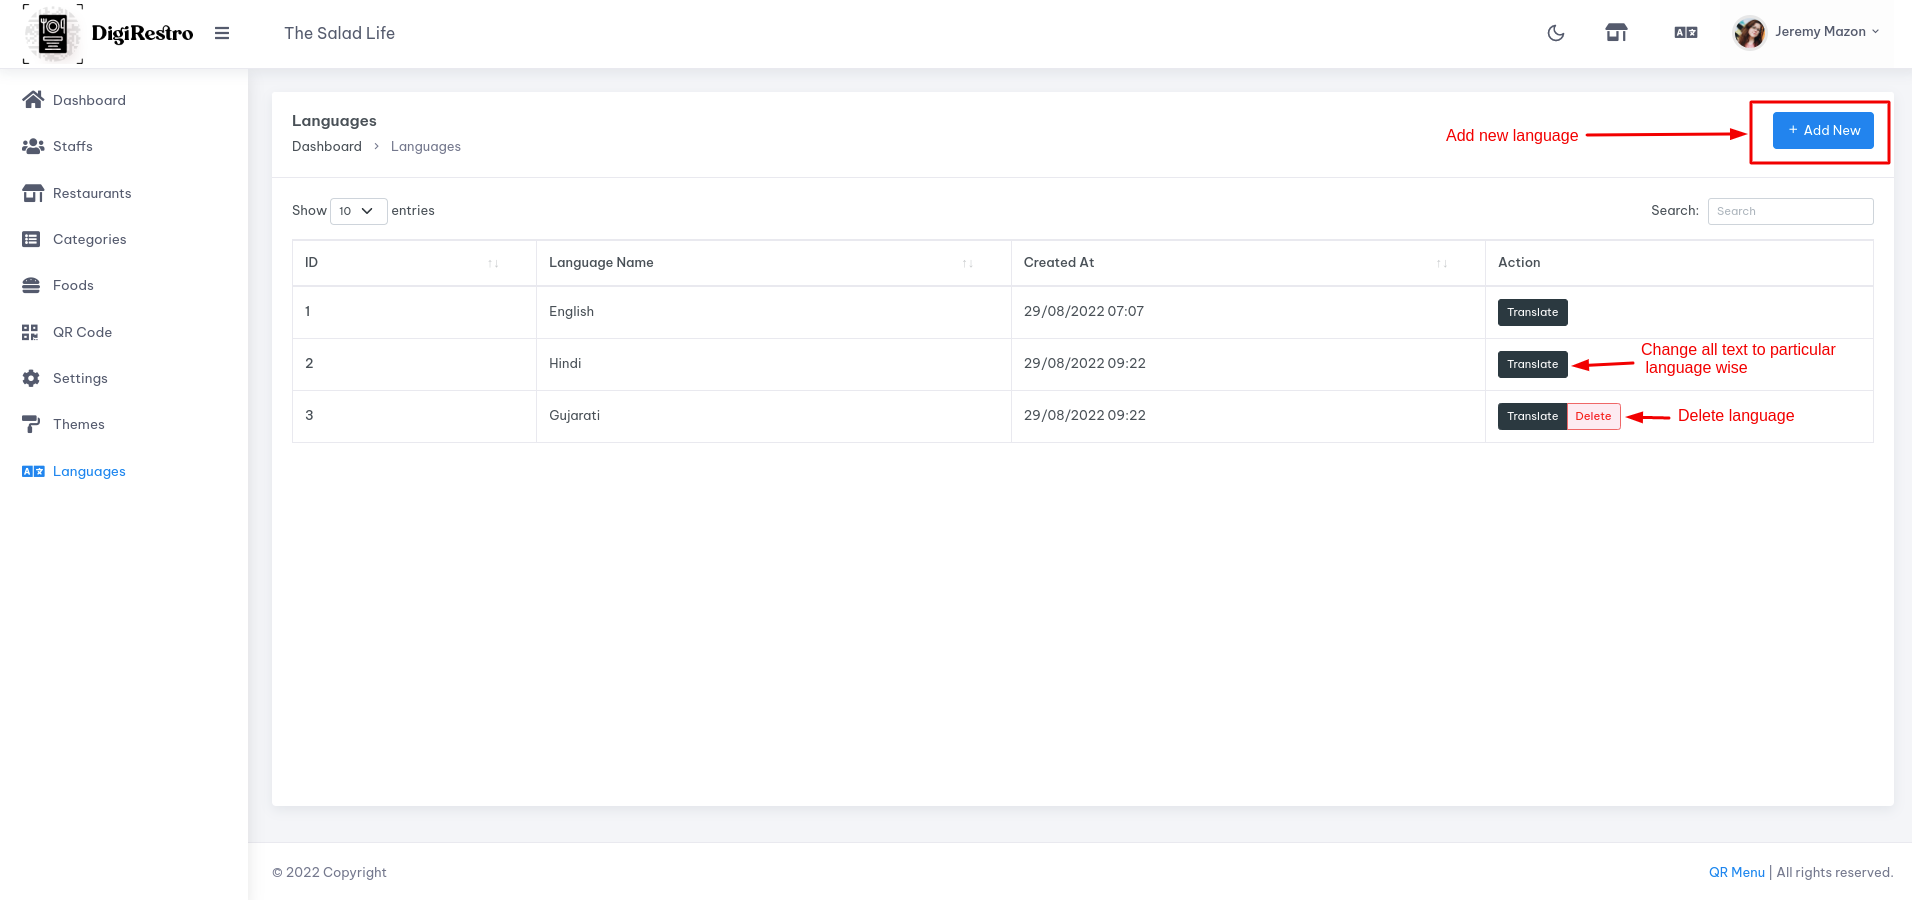Select the Languages menu item
Viewport: 1912px width, 900px height.
pos(89,471)
